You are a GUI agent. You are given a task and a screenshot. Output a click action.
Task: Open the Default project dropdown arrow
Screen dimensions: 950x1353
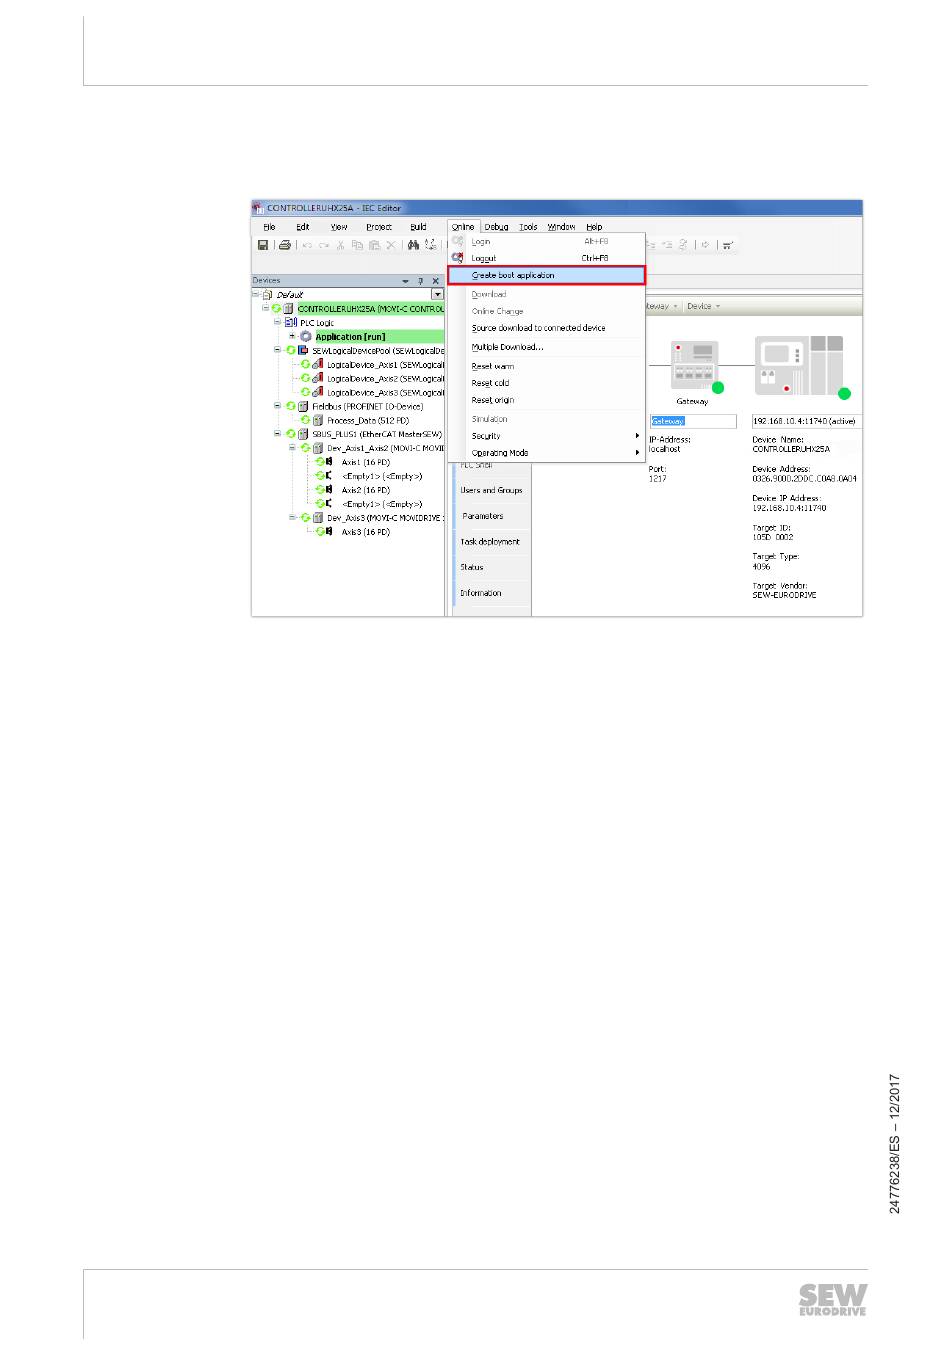pyautogui.click(x=437, y=295)
